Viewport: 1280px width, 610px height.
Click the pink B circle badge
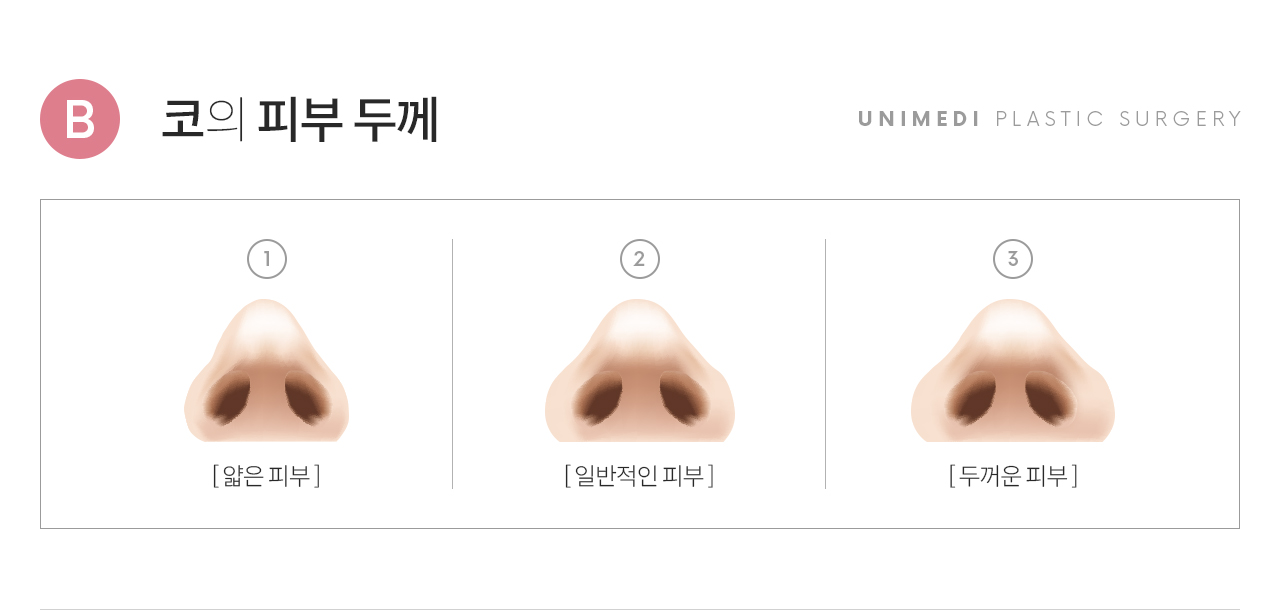click(x=80, y=119)
